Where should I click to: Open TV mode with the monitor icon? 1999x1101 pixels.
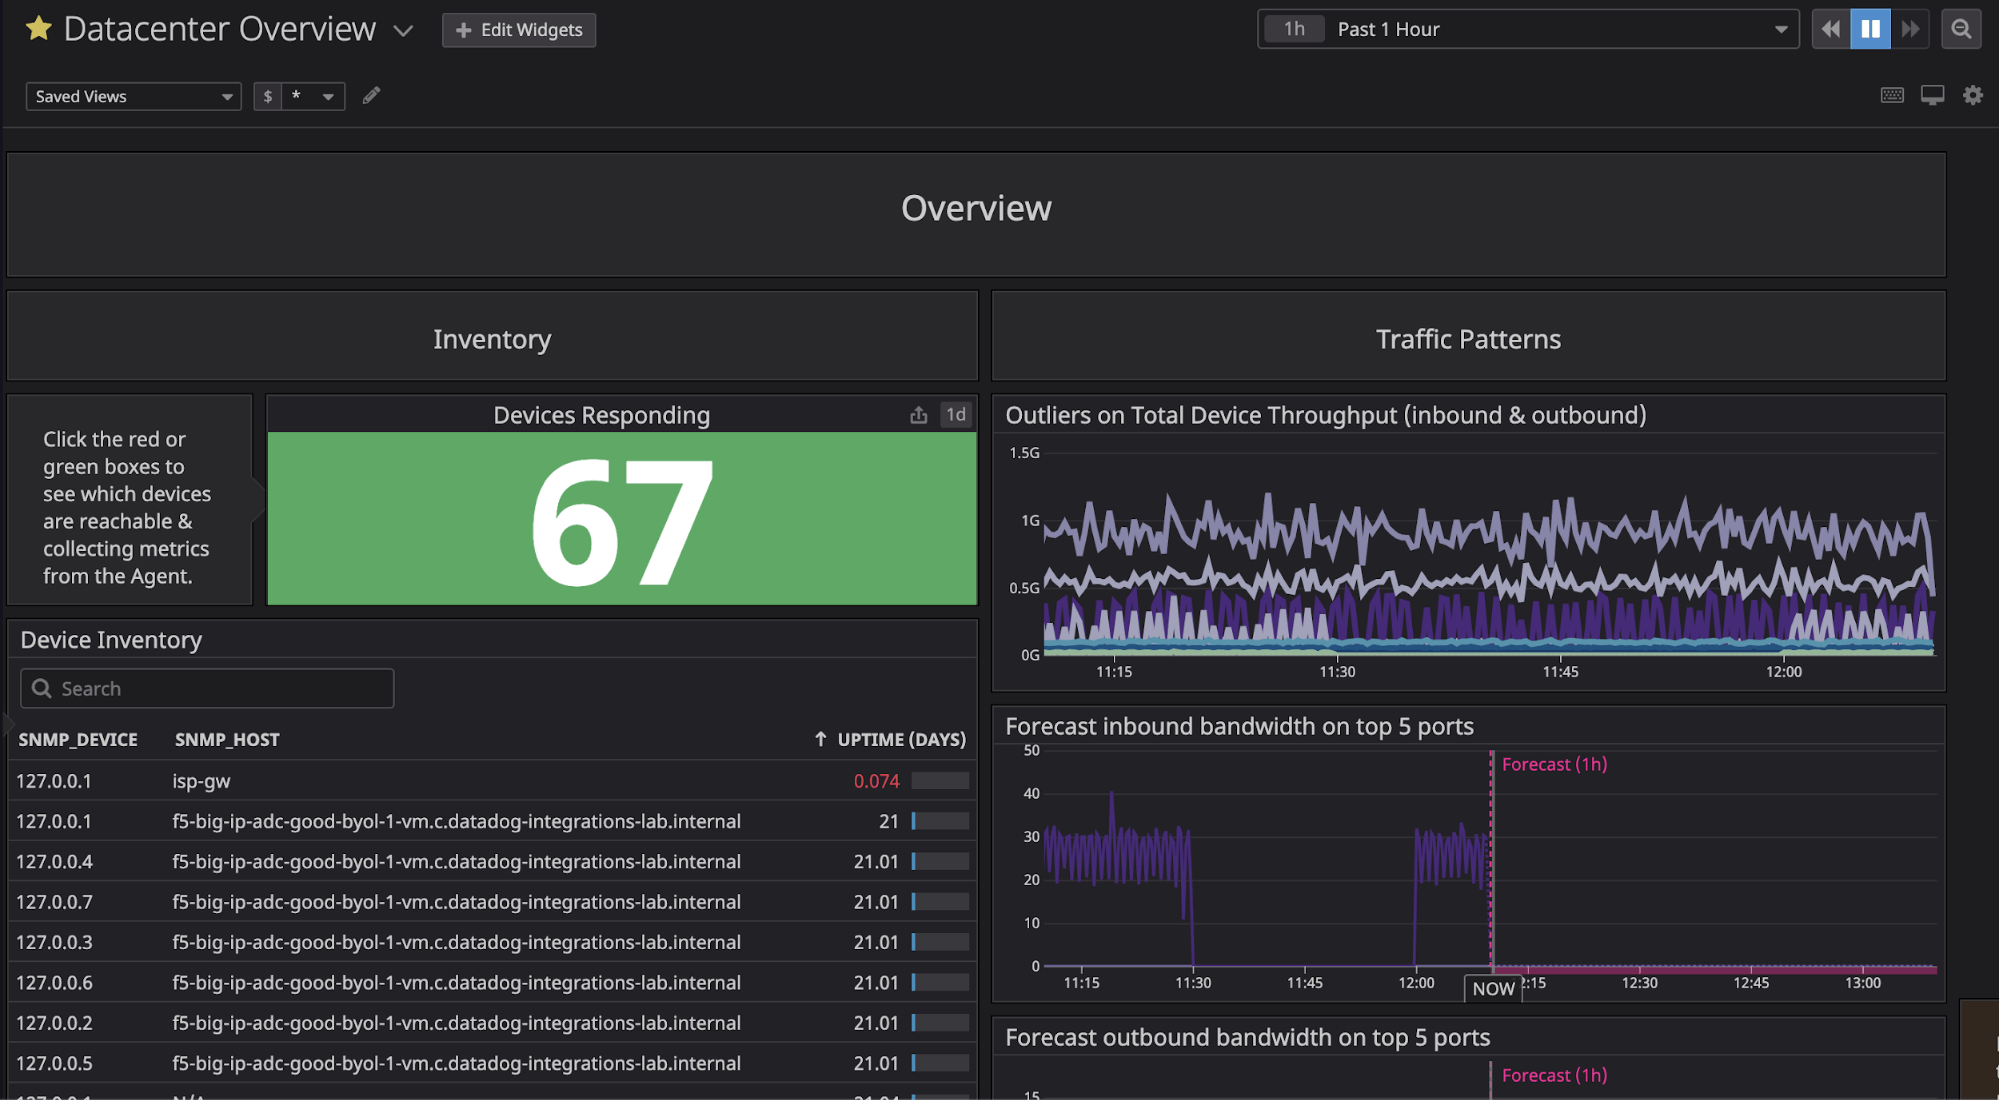click(x=1932, y=95)
